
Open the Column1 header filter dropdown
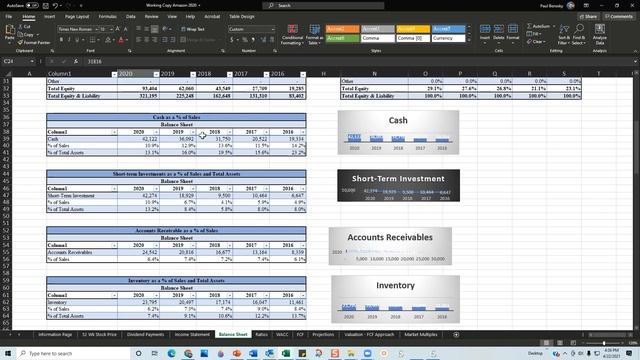114,74
